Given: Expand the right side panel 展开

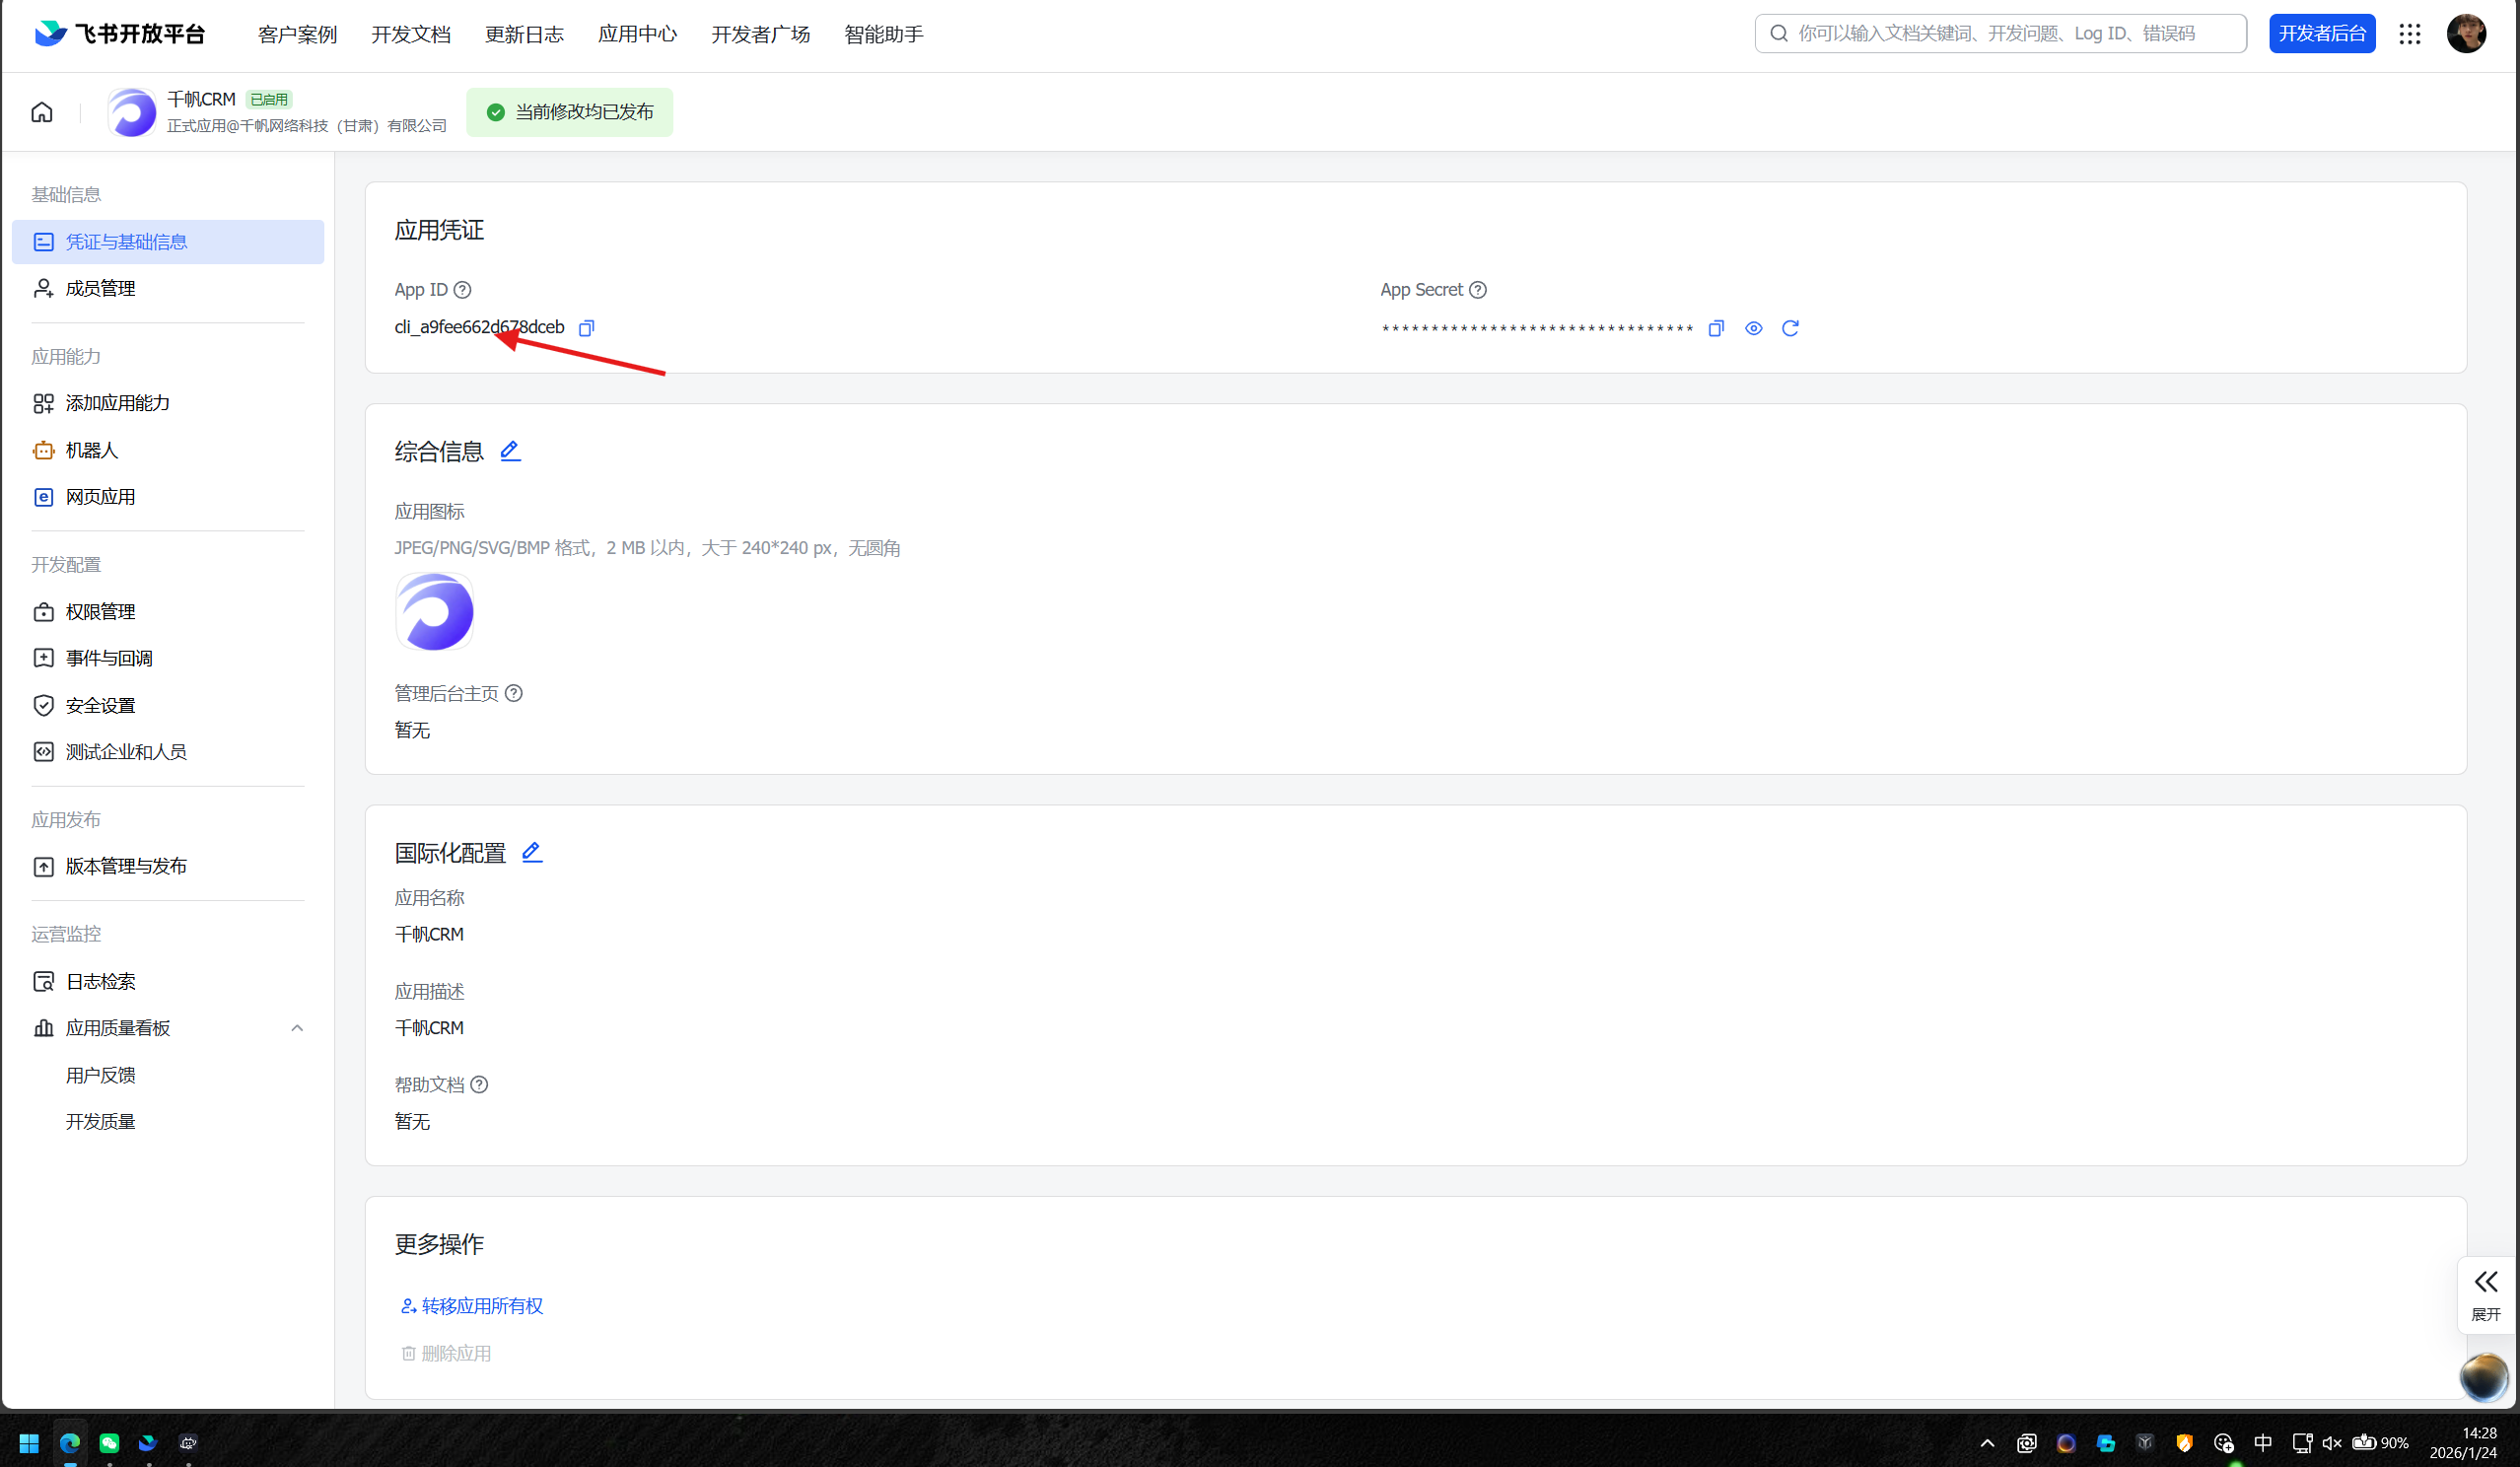Looking at the screenshot, I should click(2485, 1294).
